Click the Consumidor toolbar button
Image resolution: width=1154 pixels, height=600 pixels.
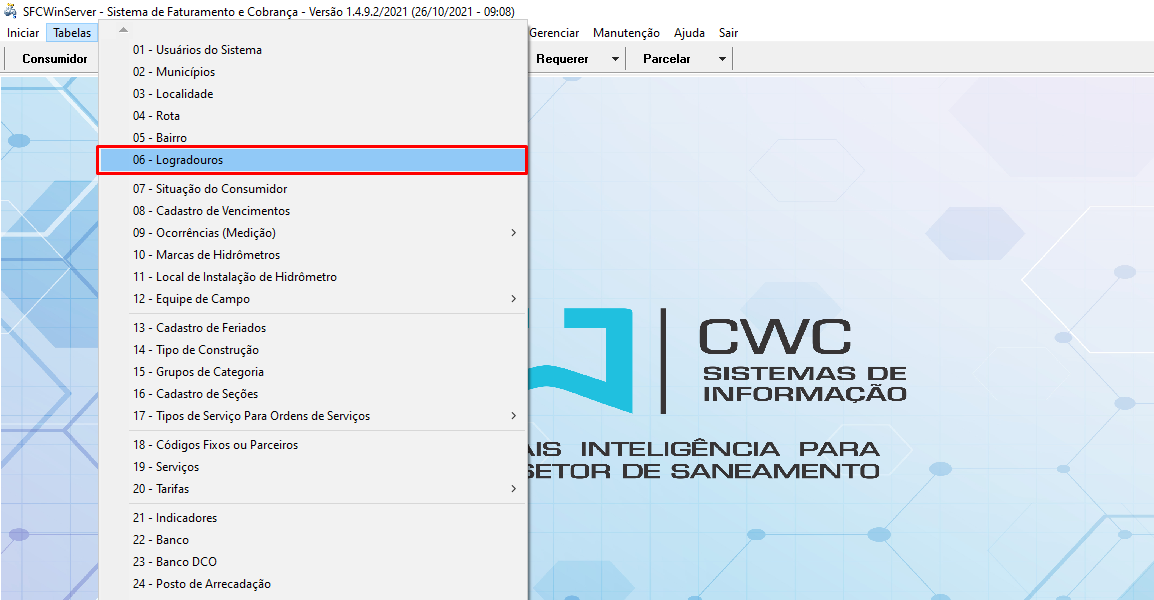55,59
